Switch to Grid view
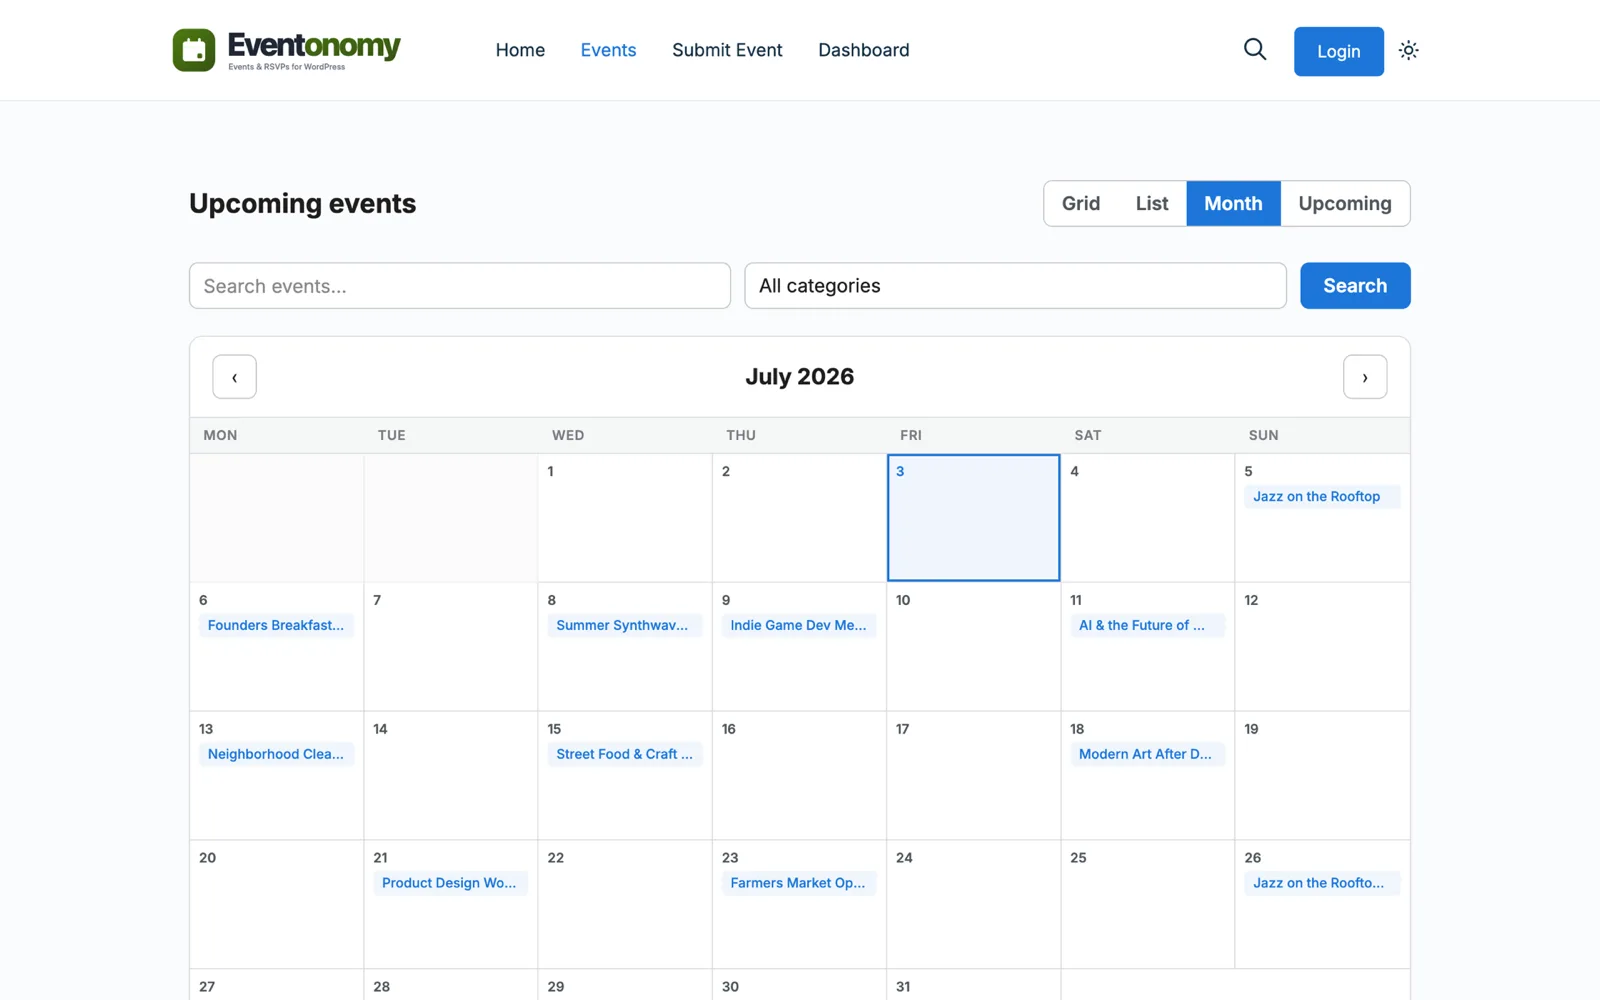Viewport: 1600px width, 1000px height. [x=1081, y=203]
